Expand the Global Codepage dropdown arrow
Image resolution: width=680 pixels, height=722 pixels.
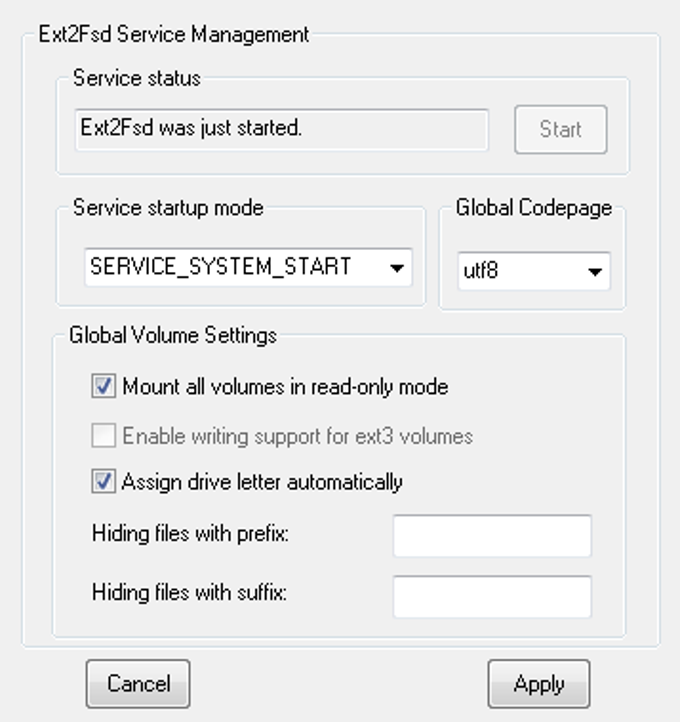click(x=595, y=271)
